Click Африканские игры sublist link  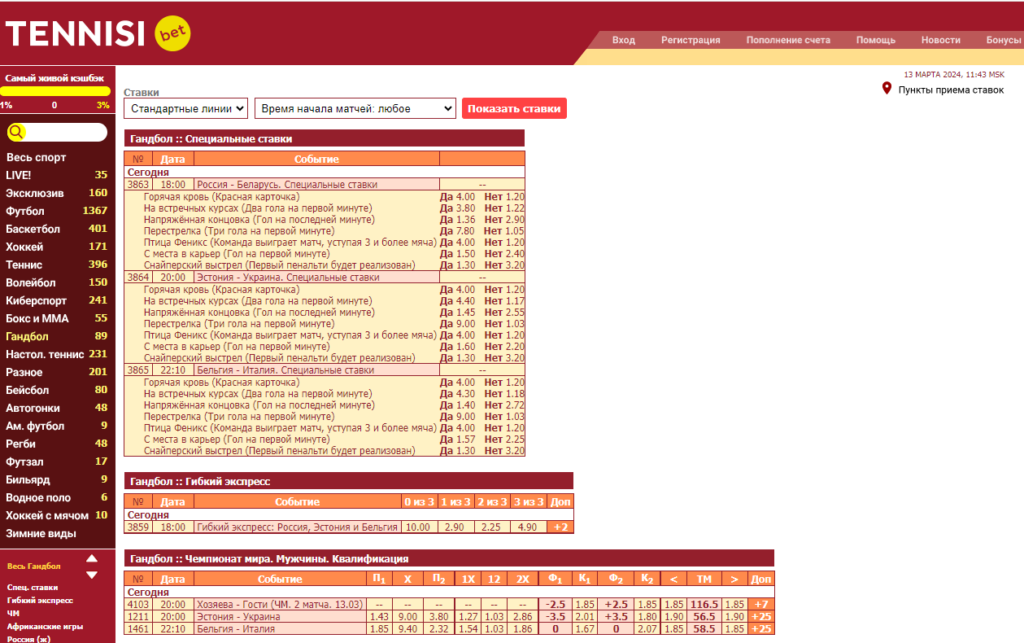[45, 627]
